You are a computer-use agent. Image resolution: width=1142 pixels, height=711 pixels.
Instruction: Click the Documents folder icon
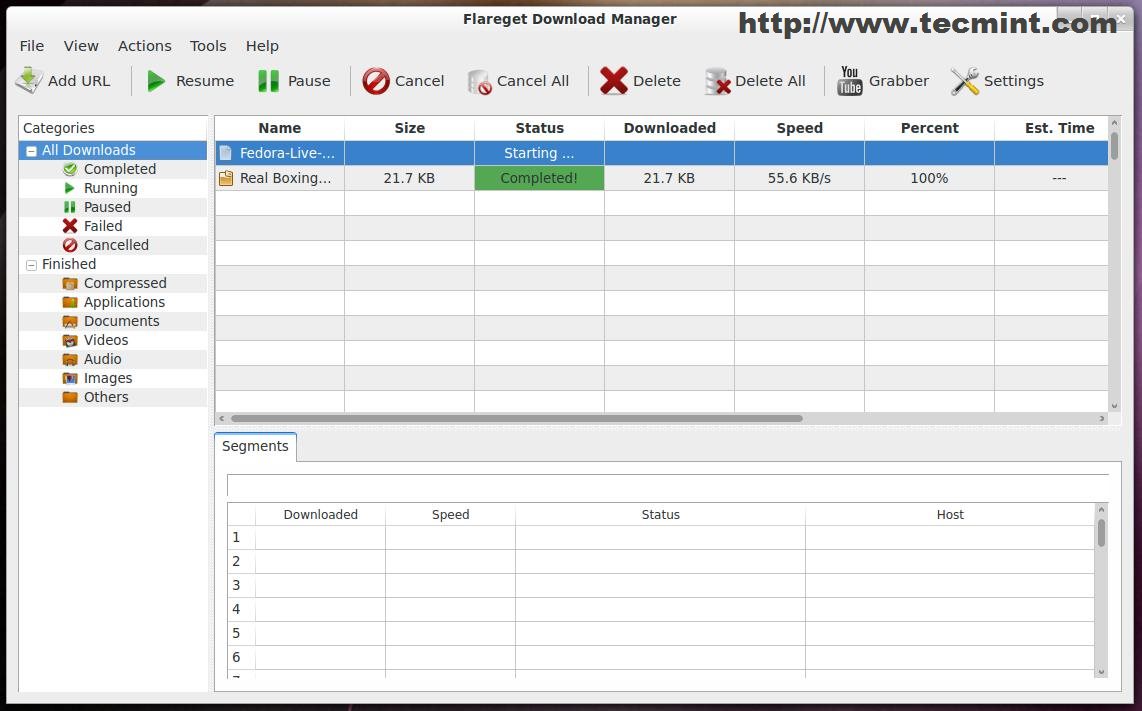click(x=70, y=321)
